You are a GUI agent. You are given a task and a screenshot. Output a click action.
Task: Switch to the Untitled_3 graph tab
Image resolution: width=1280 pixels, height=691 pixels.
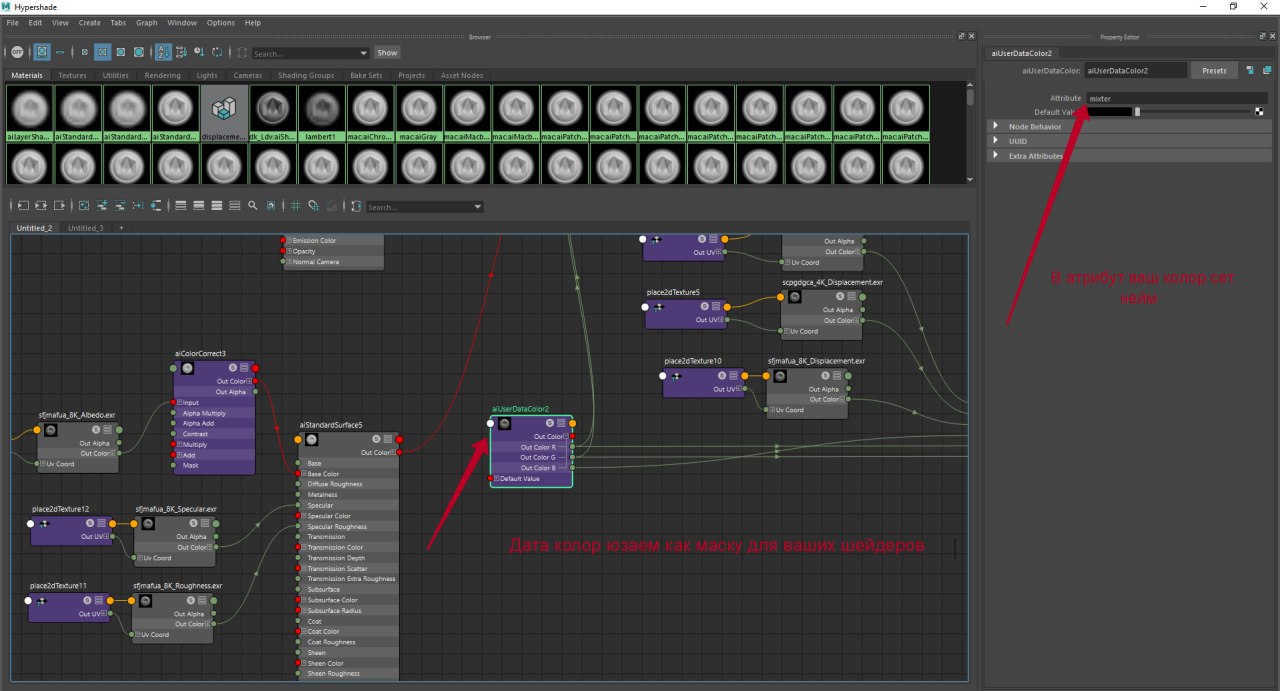[85, 228]
